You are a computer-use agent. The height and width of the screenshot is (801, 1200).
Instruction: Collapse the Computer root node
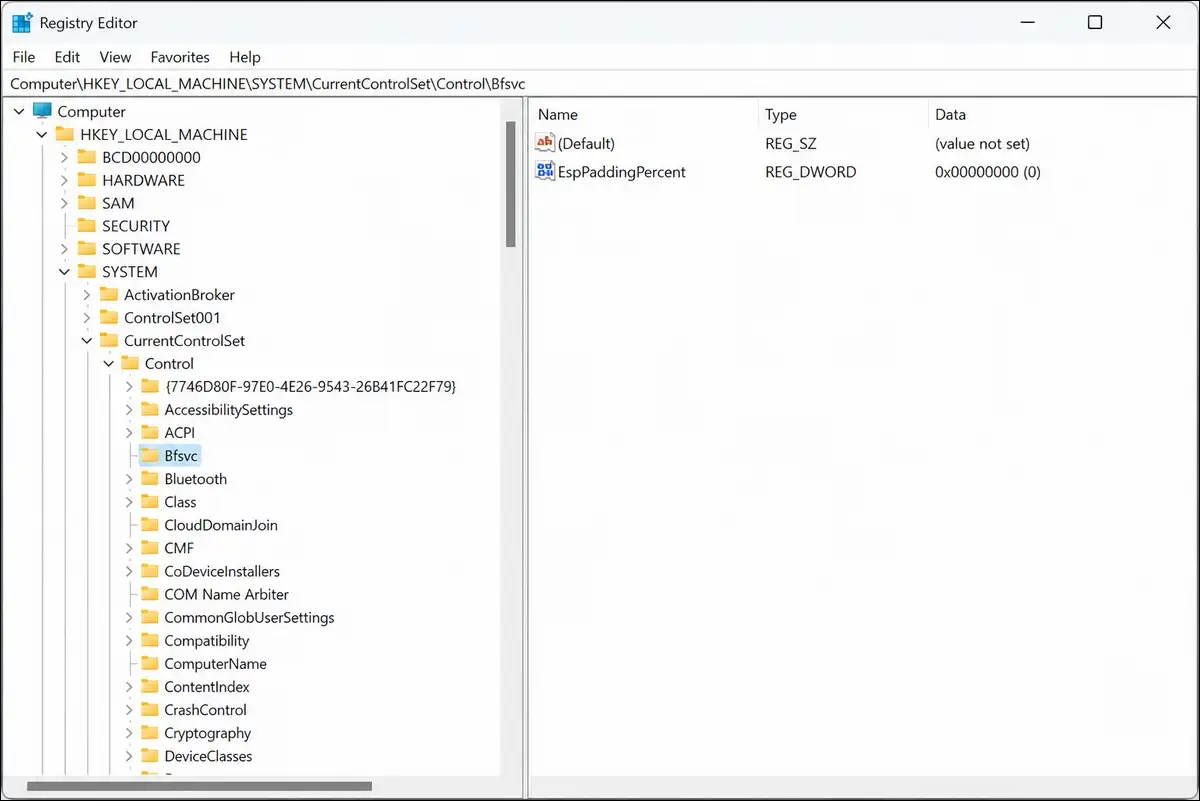[x=20, y=112]
